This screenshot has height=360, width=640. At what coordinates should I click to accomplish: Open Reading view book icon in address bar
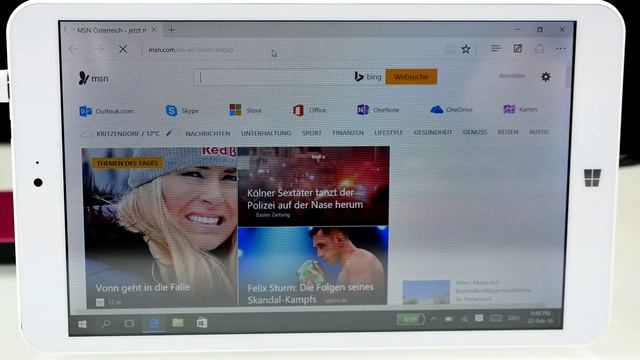(450, 49)
